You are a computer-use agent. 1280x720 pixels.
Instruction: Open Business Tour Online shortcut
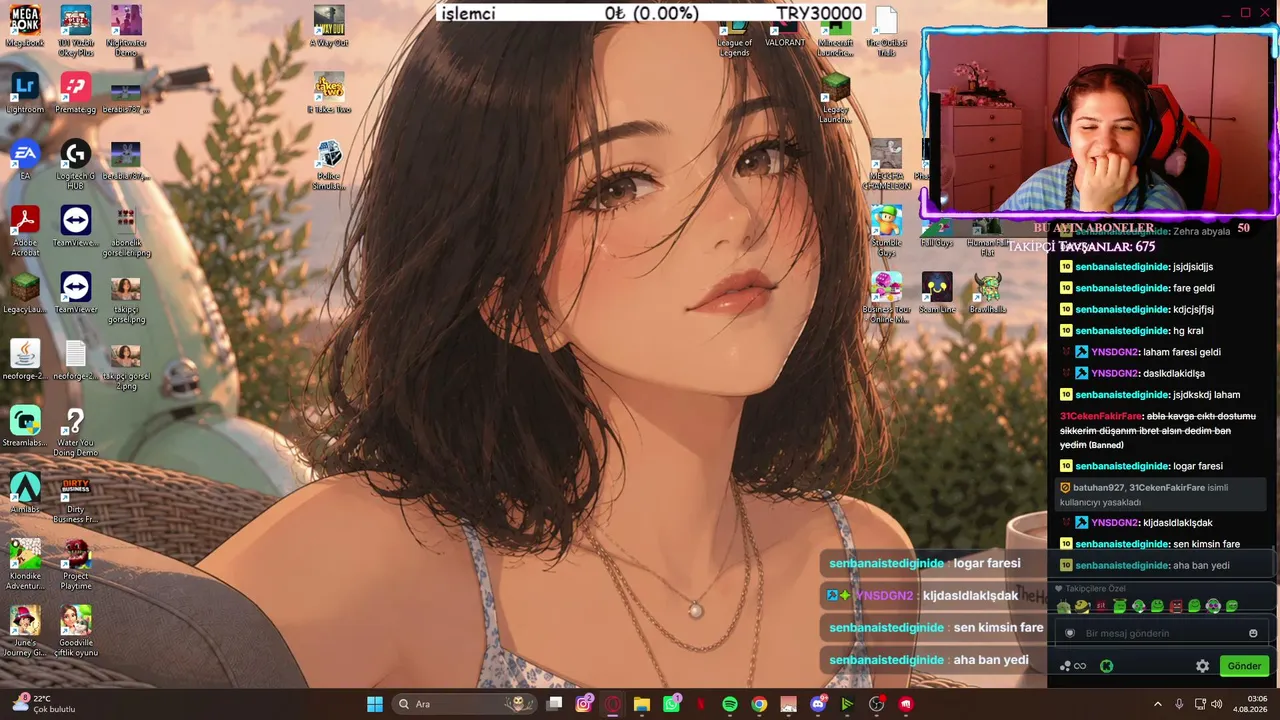pos(886,298)
